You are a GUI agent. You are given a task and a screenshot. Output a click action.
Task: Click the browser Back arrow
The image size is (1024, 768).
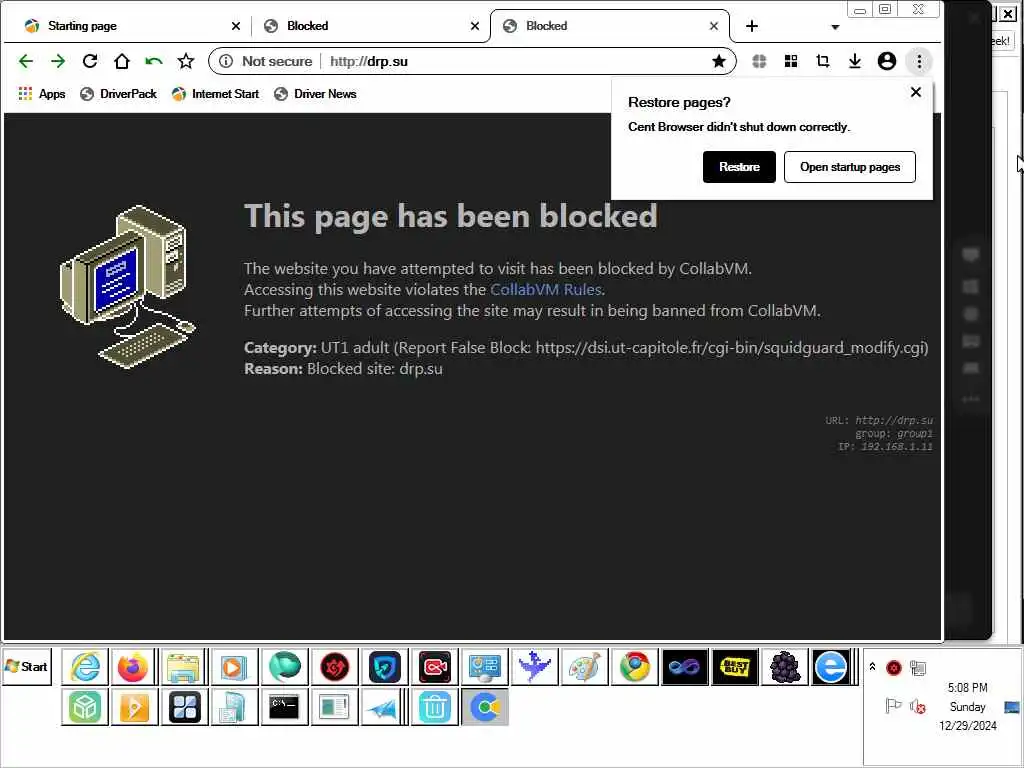25,61
